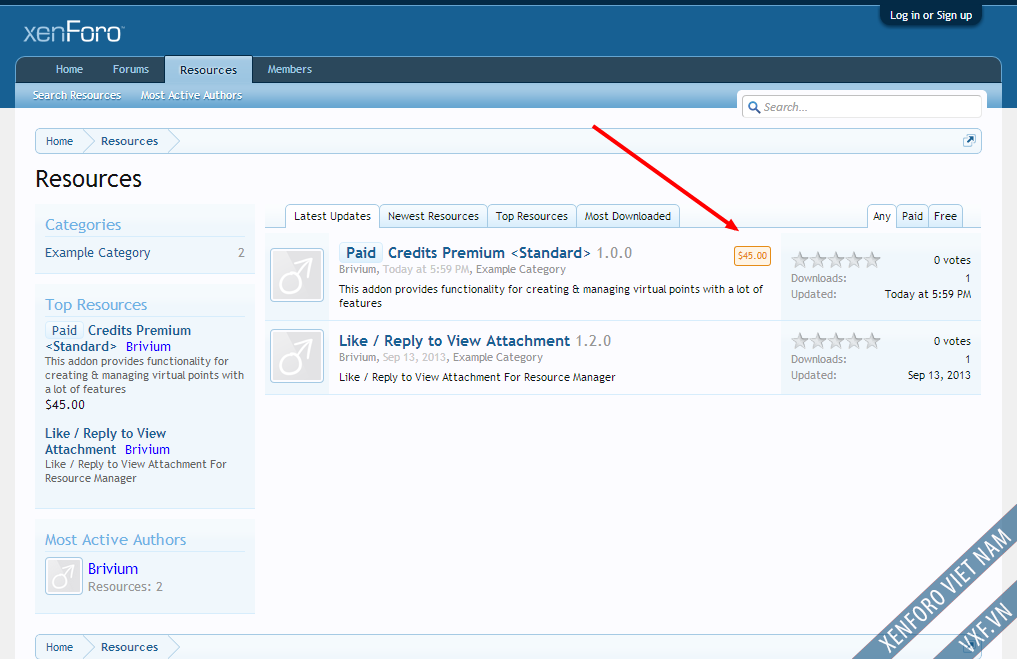Image resolution: width=1017 pixels, height=659 pixels.
Task: Click the $45.00 price tag
Action: [x=752, y=256]
